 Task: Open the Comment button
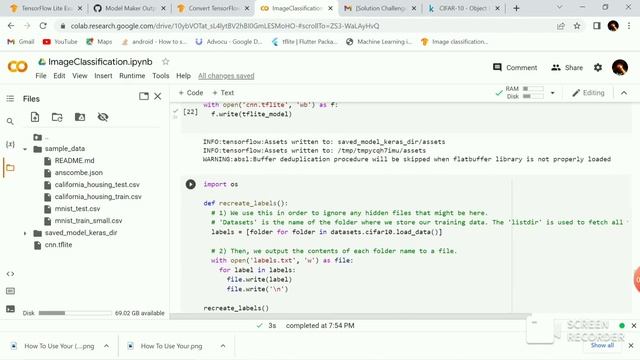point(515,68)
